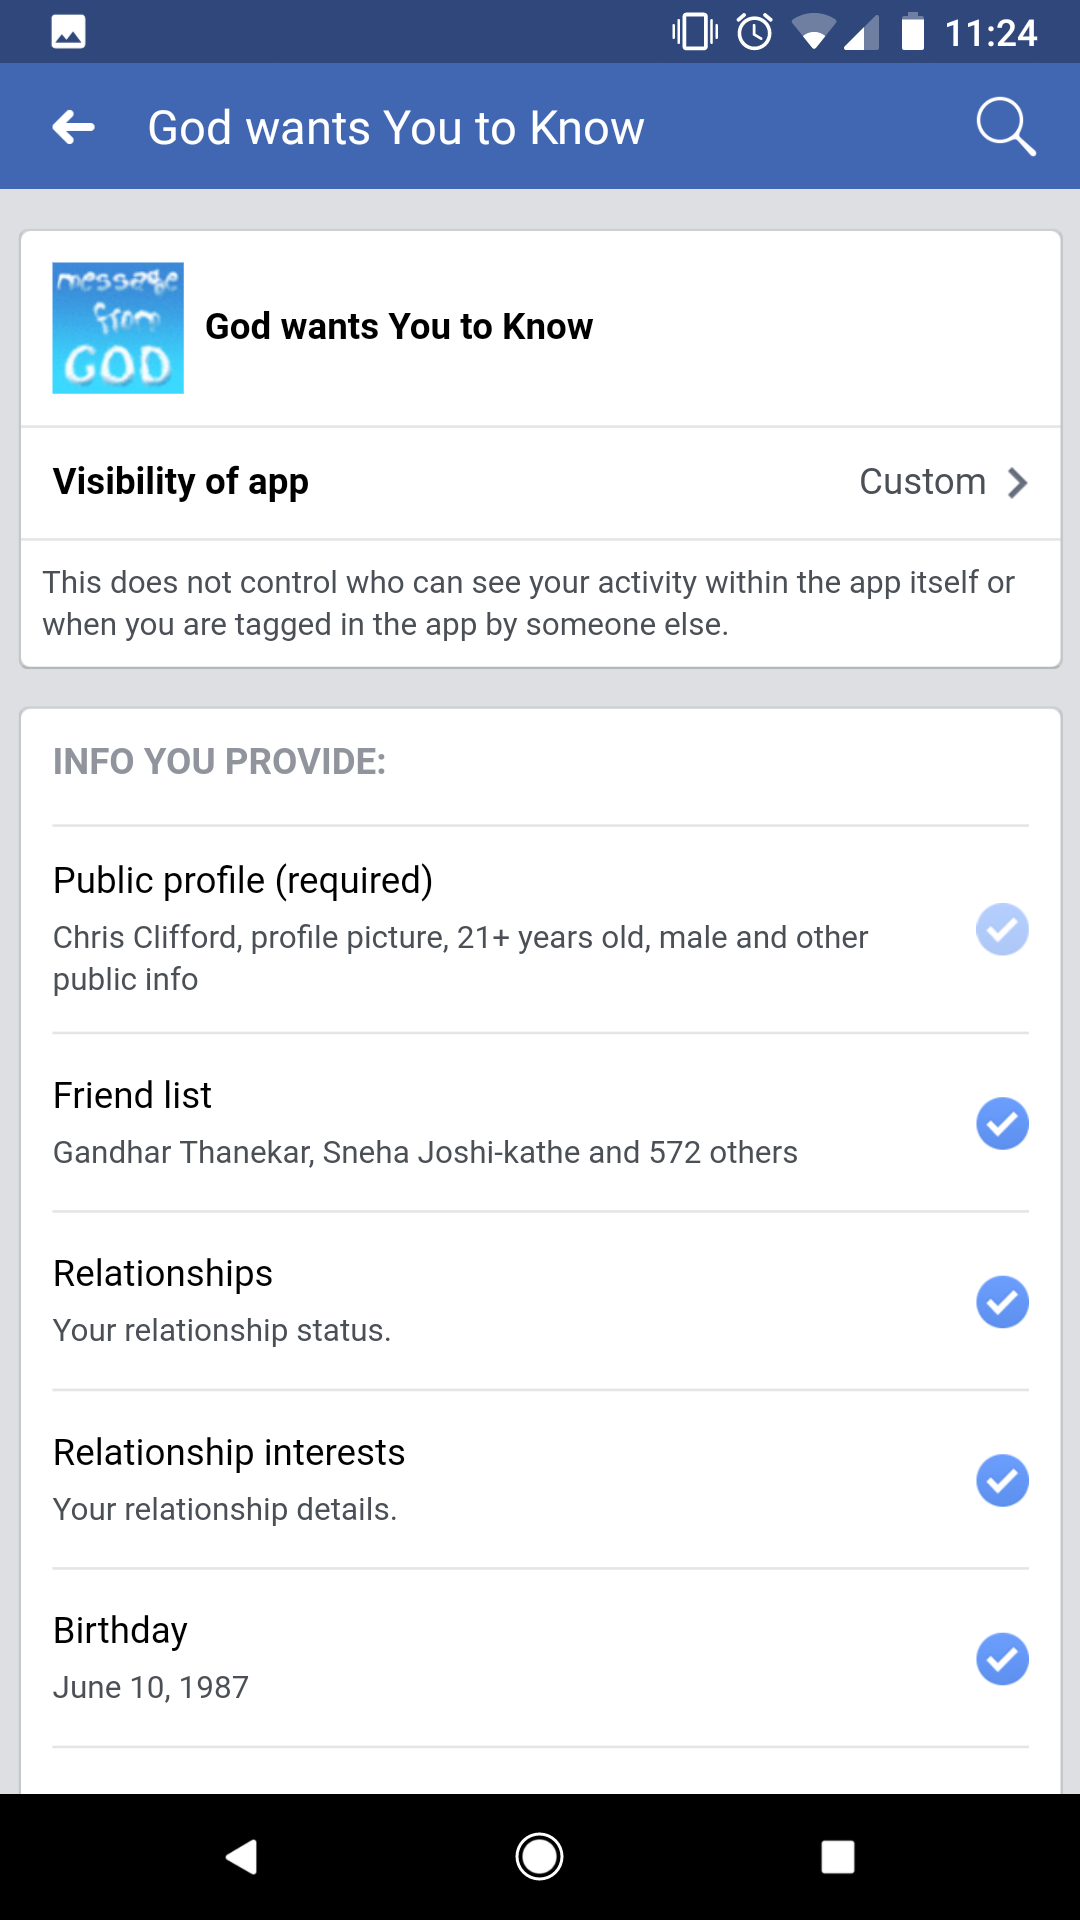This screenshot has width=1080, height=1920.
Task: Tap the picture notification icon in status bar
Action: 68,32
